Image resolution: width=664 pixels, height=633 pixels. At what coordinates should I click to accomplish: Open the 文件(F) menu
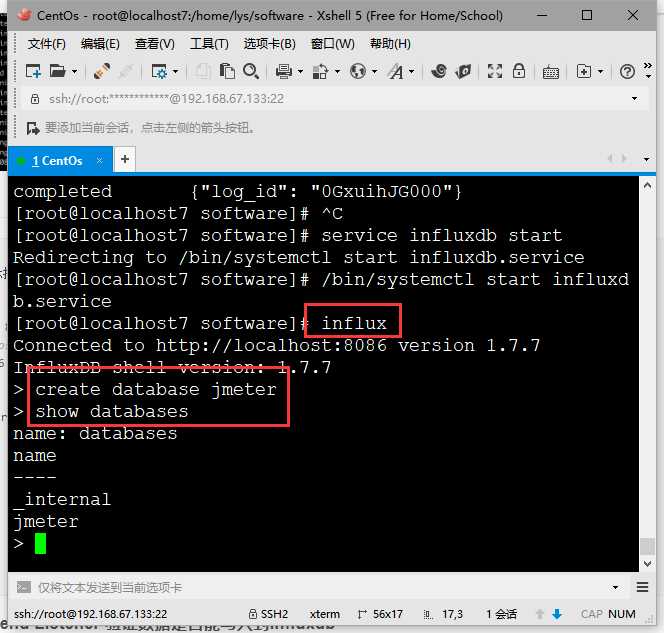click(x=47, y=44)
